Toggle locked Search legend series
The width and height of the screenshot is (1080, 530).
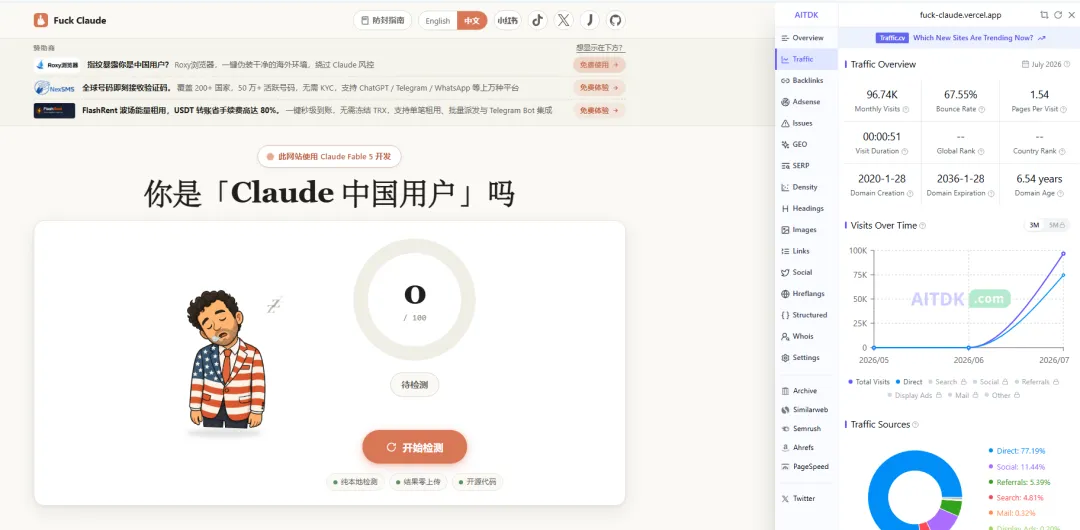[x=947, y=382]
